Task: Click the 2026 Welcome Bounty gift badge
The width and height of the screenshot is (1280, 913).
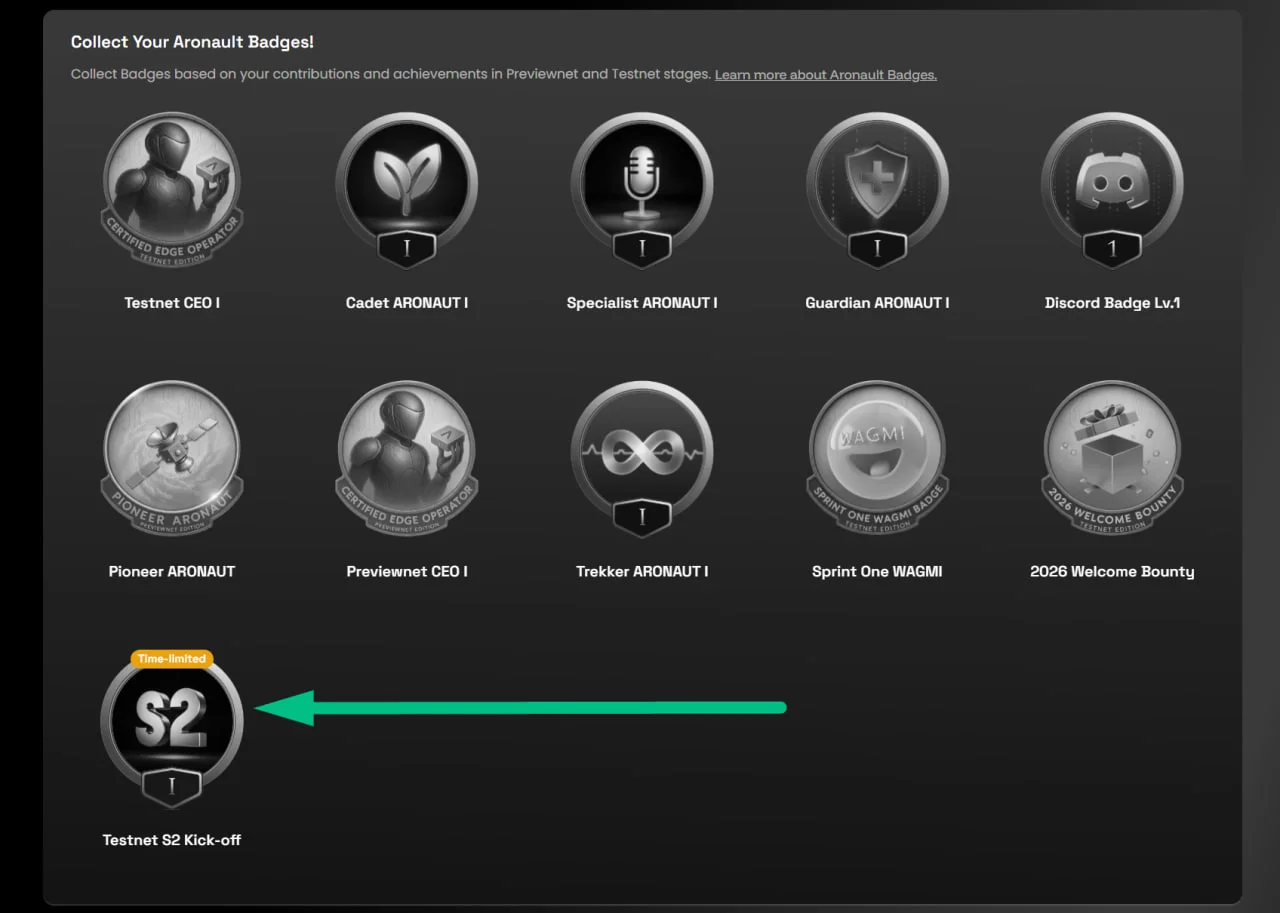Action: pos(1112,459)
